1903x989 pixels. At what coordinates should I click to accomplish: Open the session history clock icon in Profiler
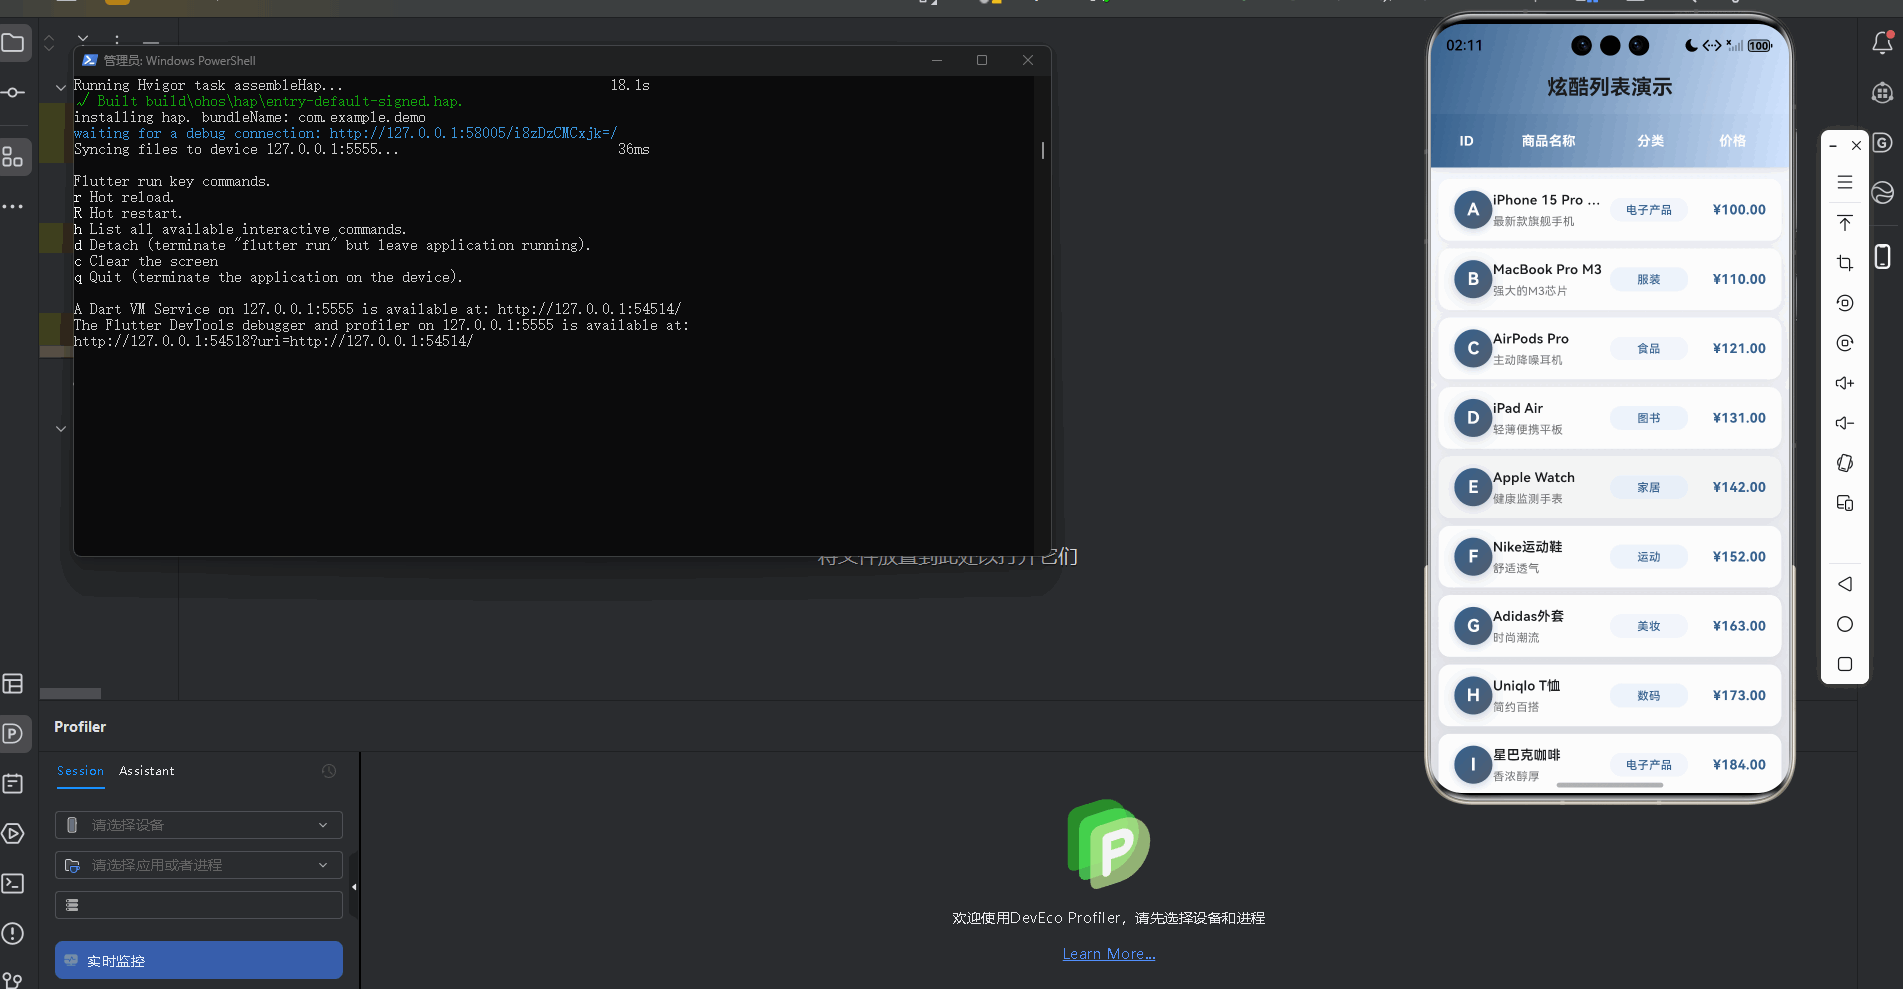pyautogui.click(x=329, y=771)
